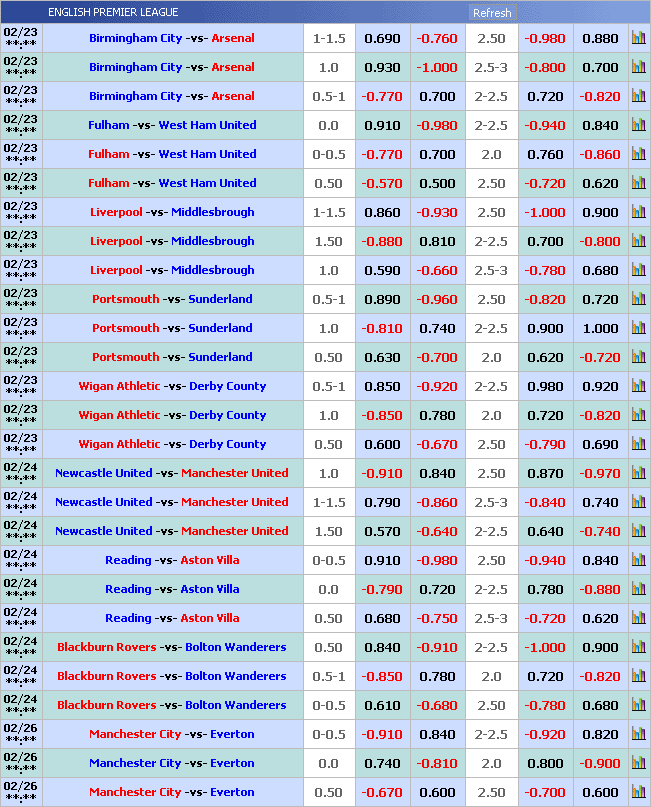Image resolution: width=651 pixels, height=807 pixels.
Task: Click the Refresh button in the header
Action: pyautogui.click(x=492, y=13)
